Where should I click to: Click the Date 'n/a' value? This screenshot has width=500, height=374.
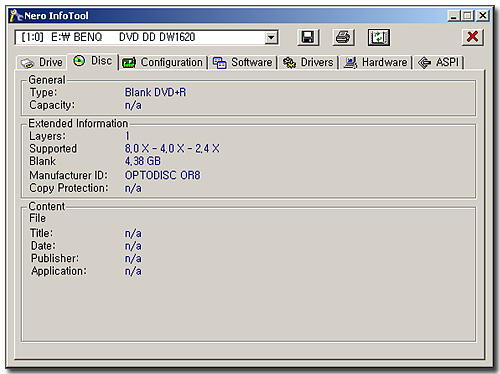click(x=133, y=246)
